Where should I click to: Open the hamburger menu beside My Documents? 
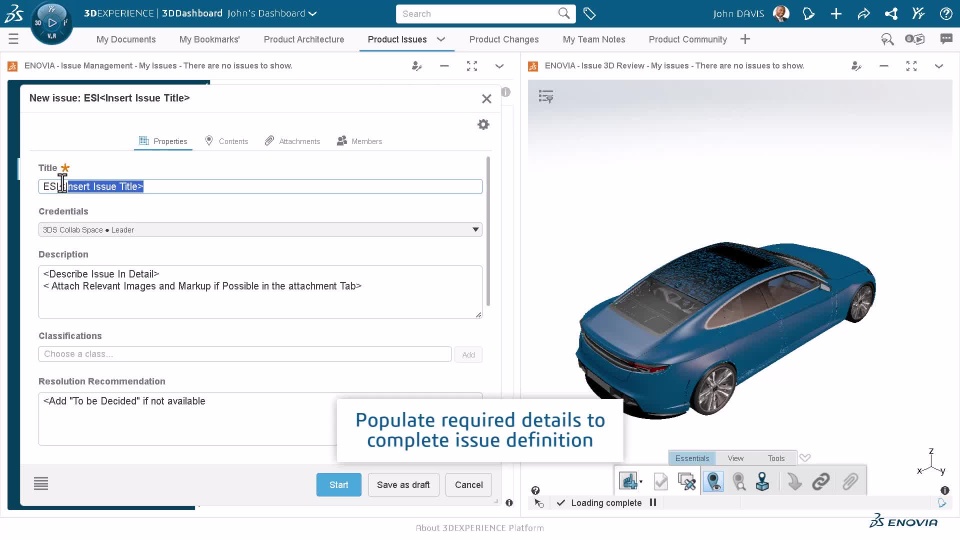tap(13, 39)
